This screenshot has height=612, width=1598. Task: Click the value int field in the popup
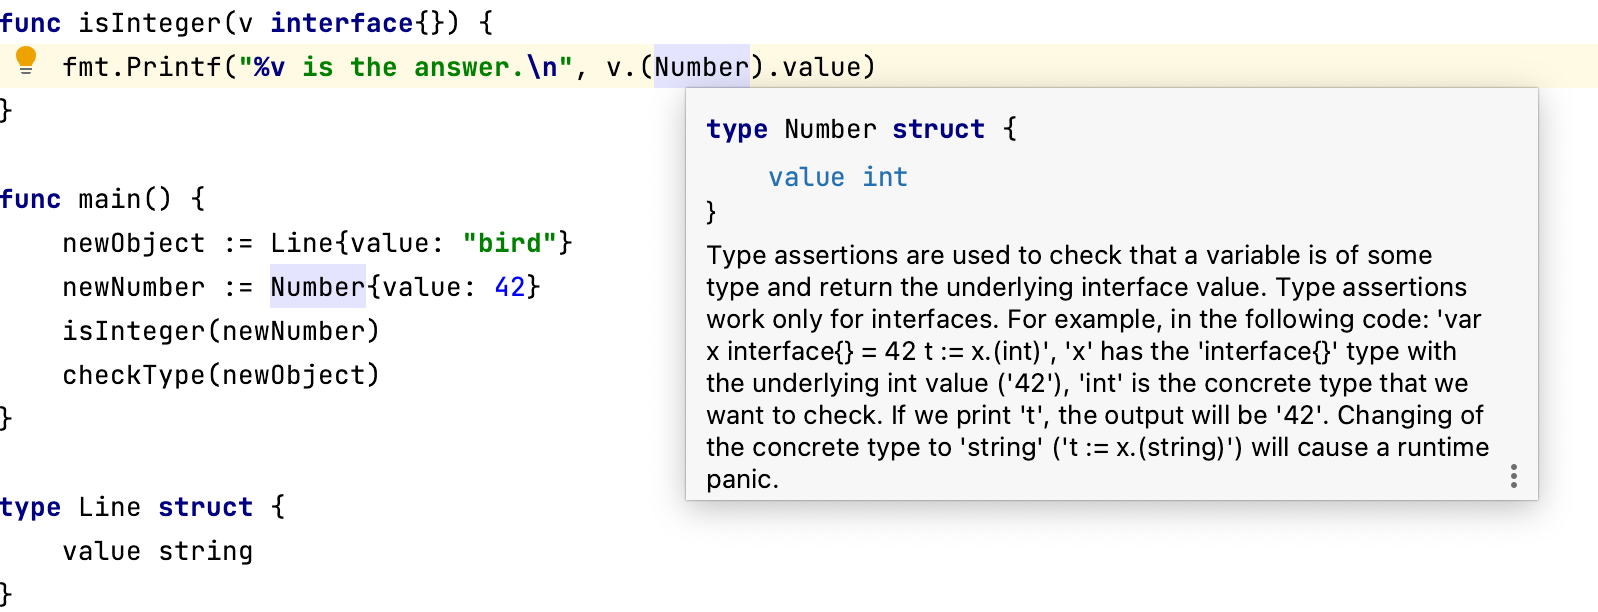[836, 177]
